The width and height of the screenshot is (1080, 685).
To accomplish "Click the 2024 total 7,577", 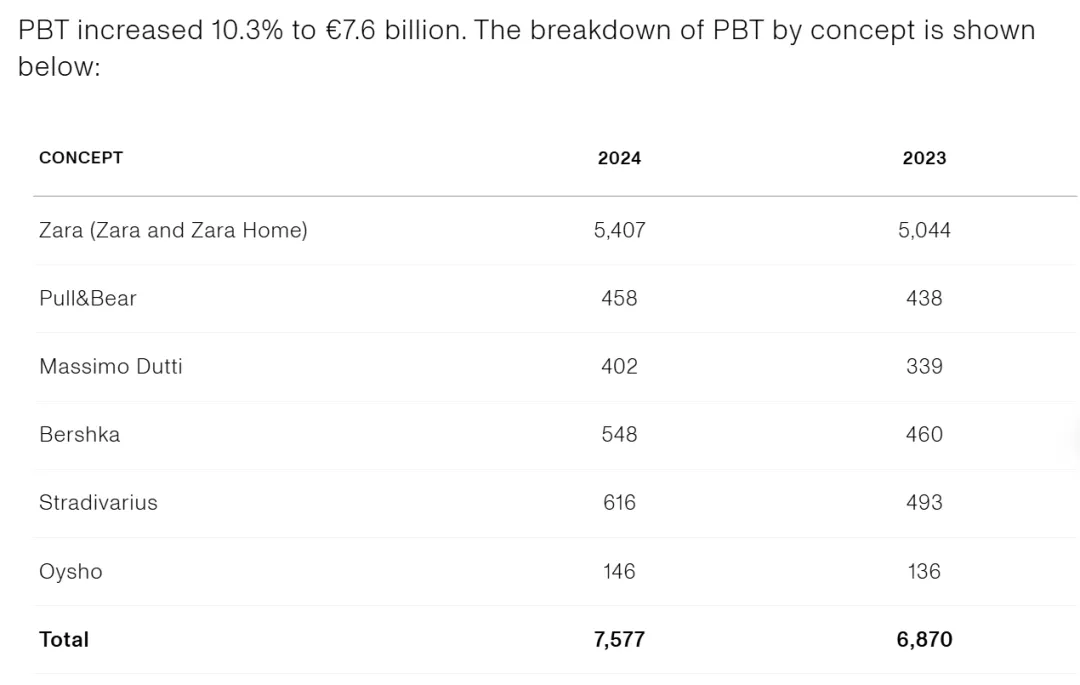I will click(619, 640).
